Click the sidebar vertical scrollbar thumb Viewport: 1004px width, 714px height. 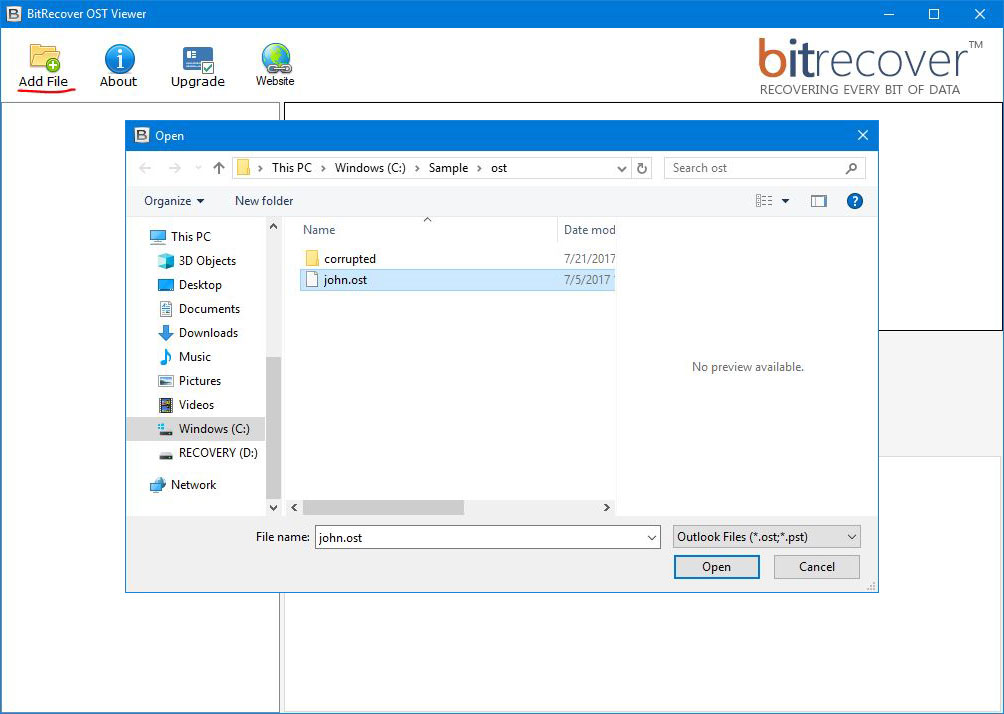tap(273, 428)
